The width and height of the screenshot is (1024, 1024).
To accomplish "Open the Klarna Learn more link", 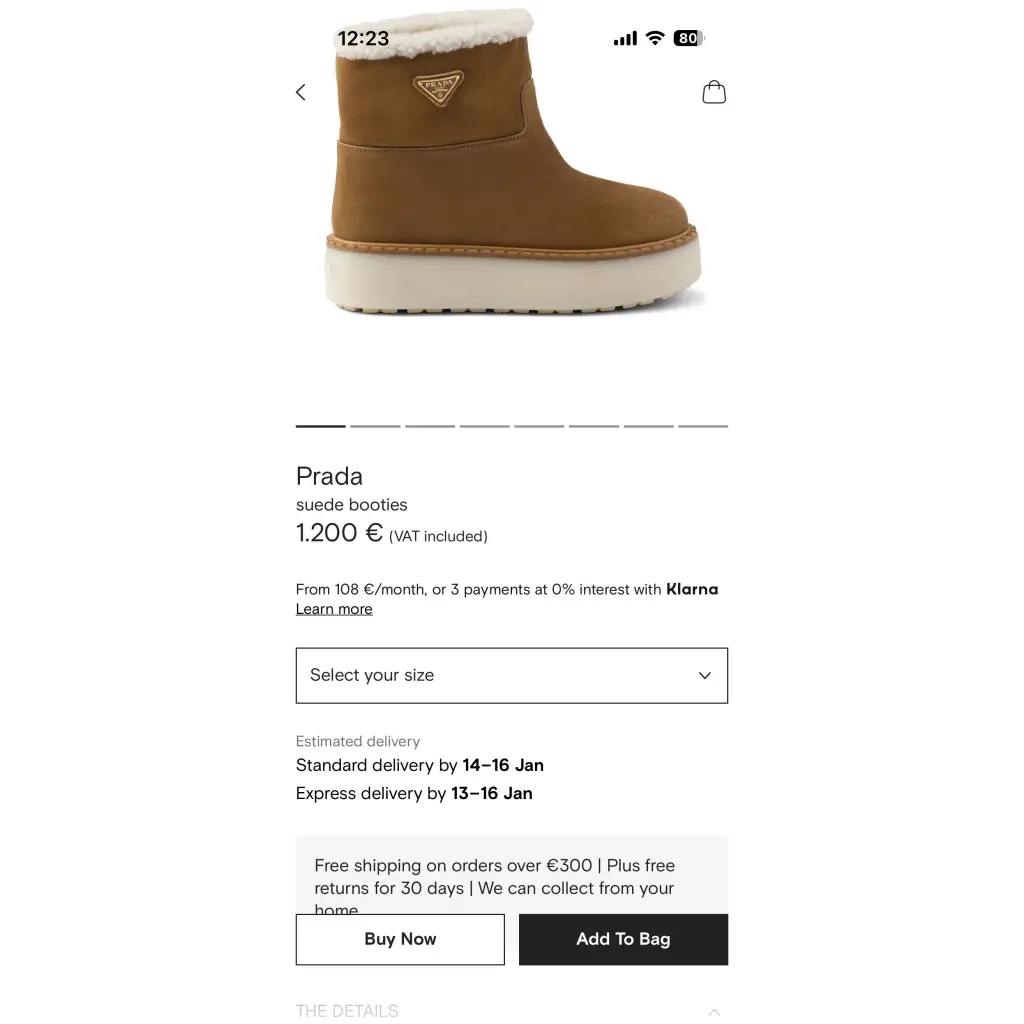I will 334,609.
